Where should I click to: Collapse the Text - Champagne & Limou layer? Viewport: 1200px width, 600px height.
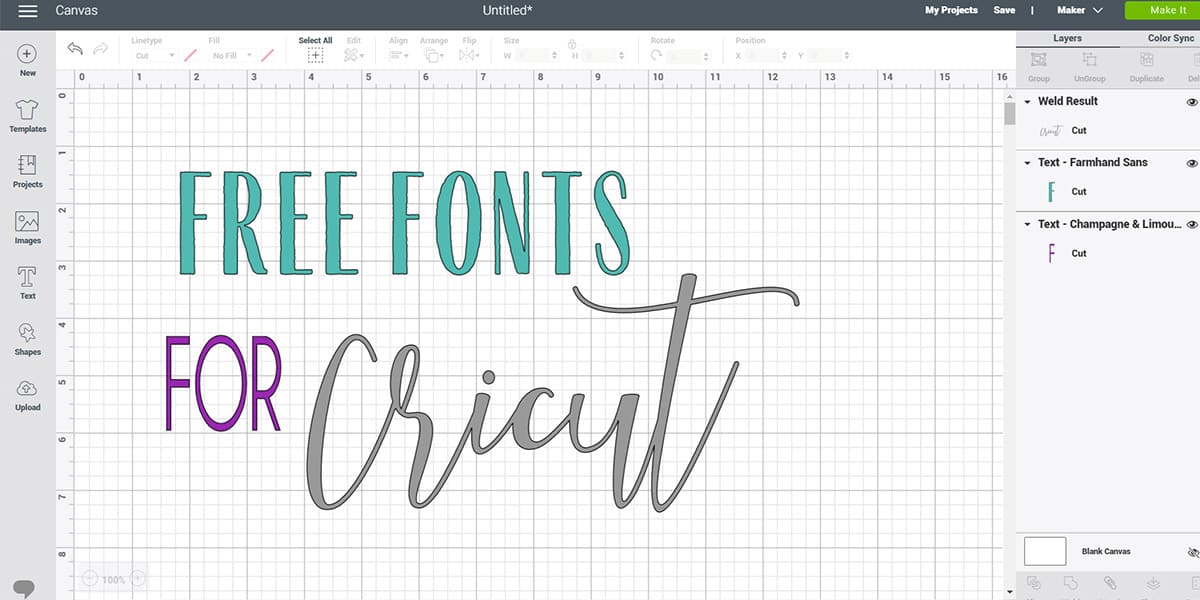(x=1027, y=224)
